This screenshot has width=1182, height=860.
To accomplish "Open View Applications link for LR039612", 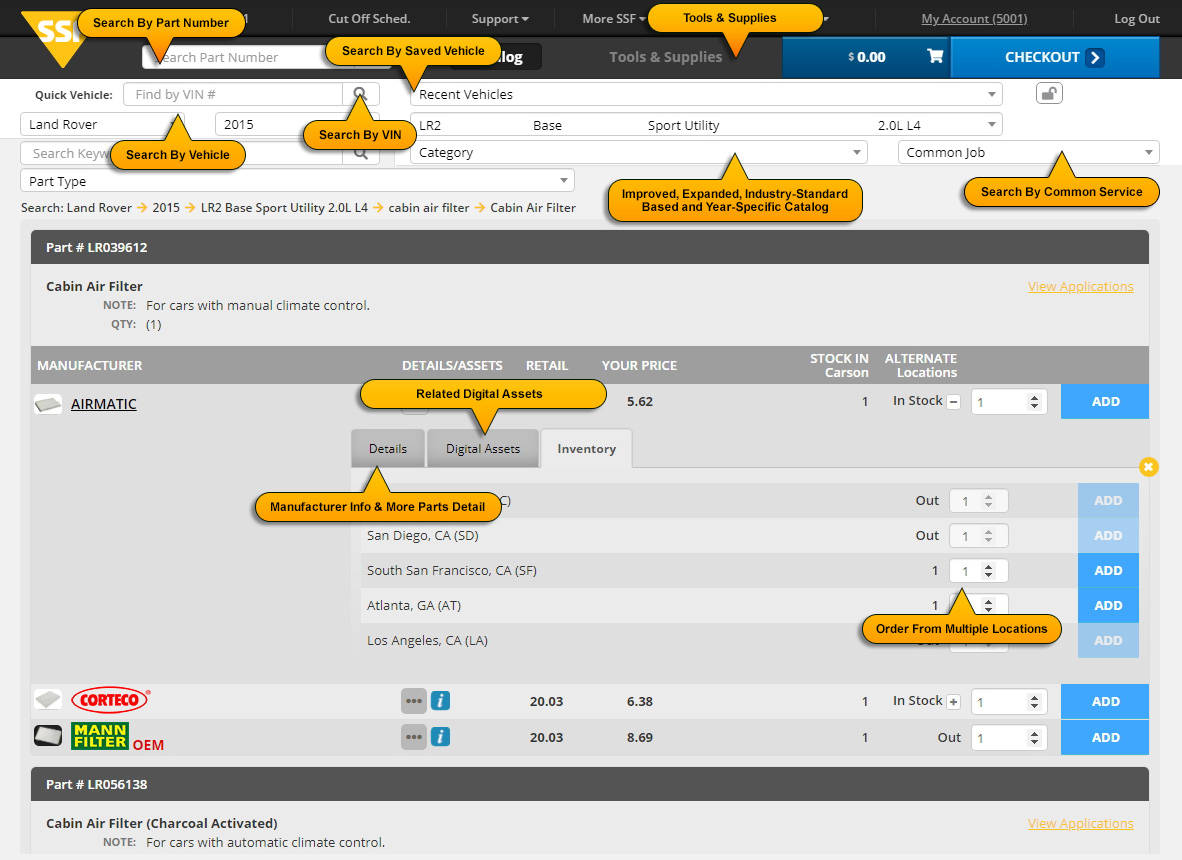I will point(1080,287).
